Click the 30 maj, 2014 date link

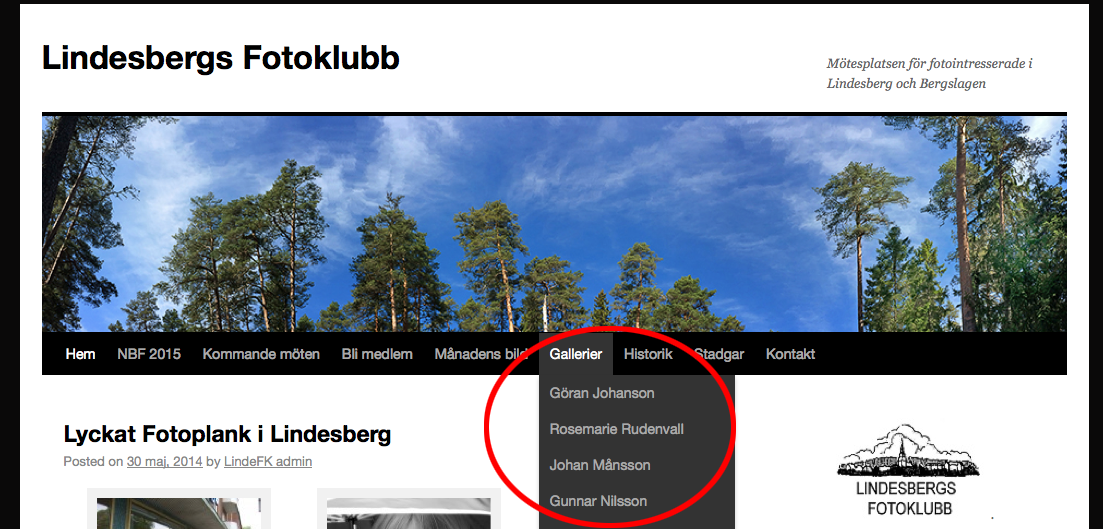[x=165, y=461]
